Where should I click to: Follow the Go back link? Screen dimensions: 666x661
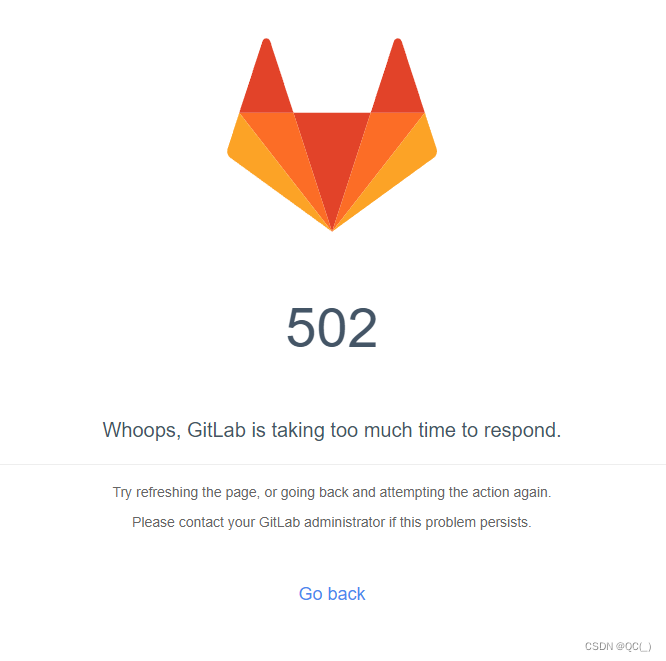[332, 593]
